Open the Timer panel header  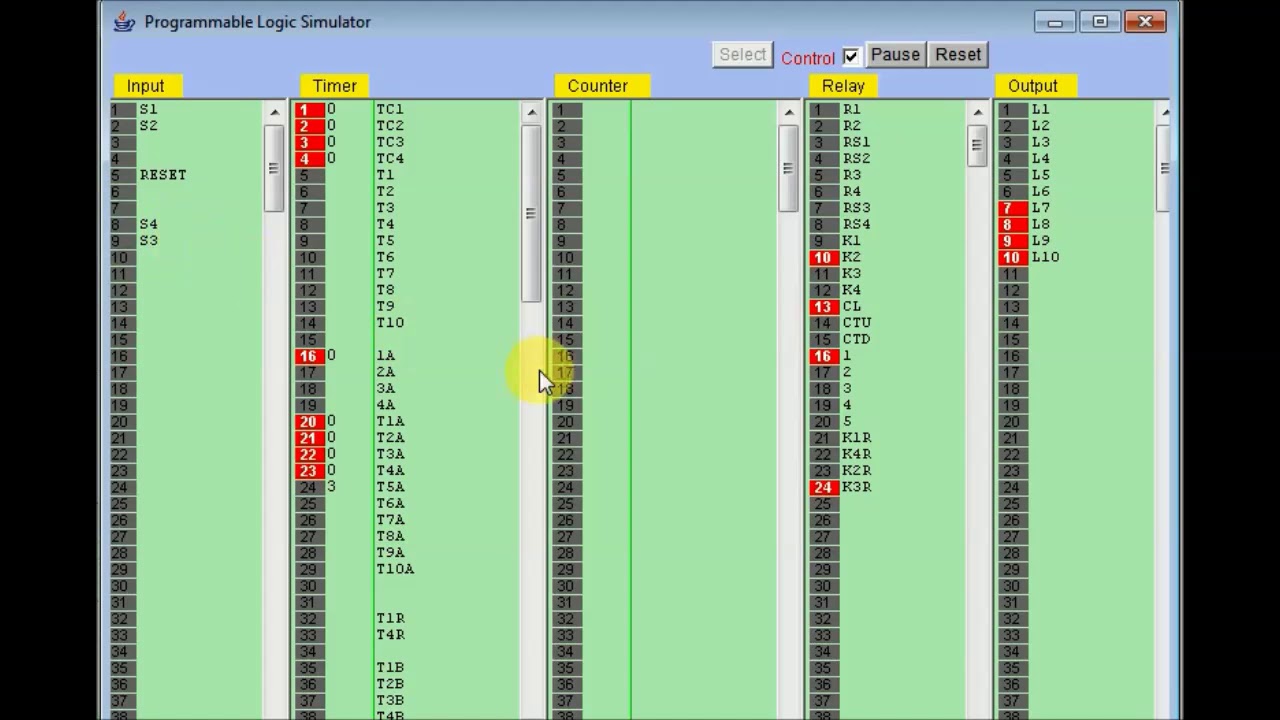(x=334, y=86)
